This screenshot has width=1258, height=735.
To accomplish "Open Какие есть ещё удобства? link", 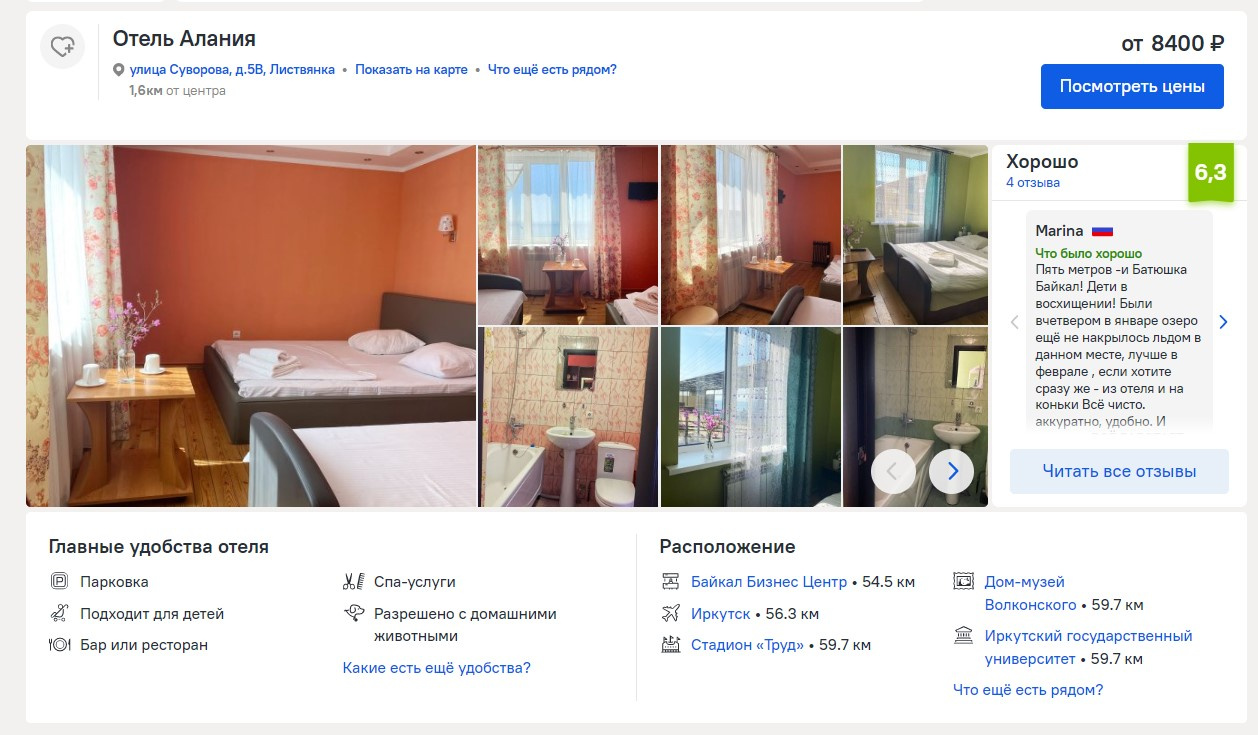I will tap(437, 667).
